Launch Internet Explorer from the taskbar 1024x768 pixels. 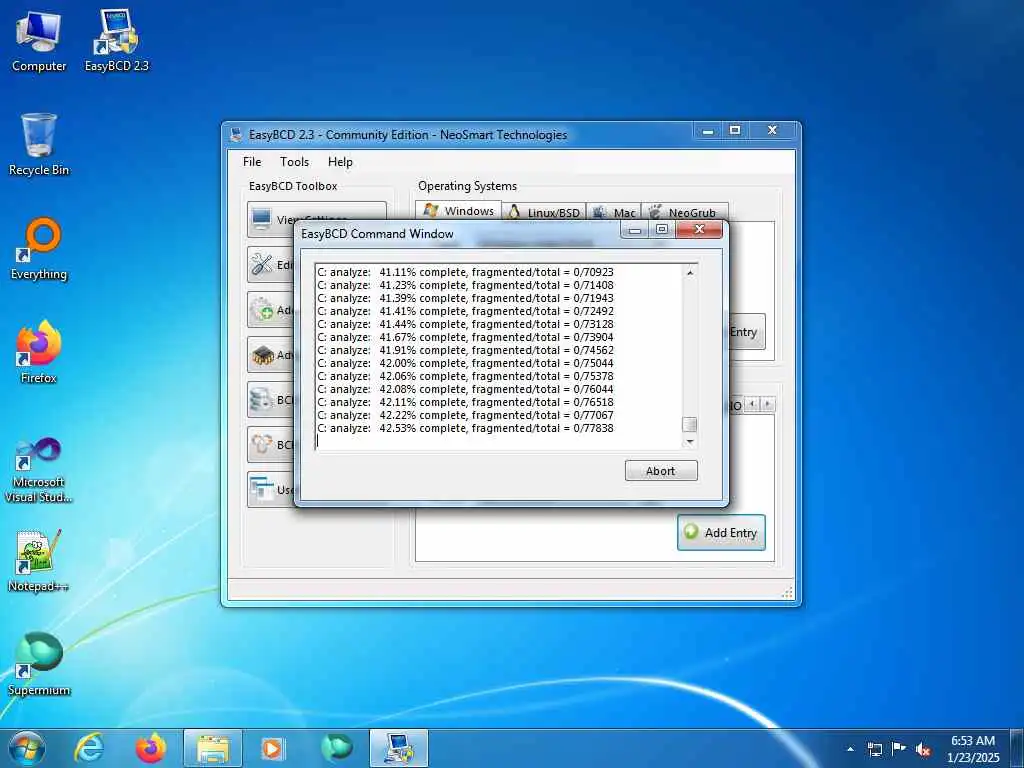click(x=89, y=748)
